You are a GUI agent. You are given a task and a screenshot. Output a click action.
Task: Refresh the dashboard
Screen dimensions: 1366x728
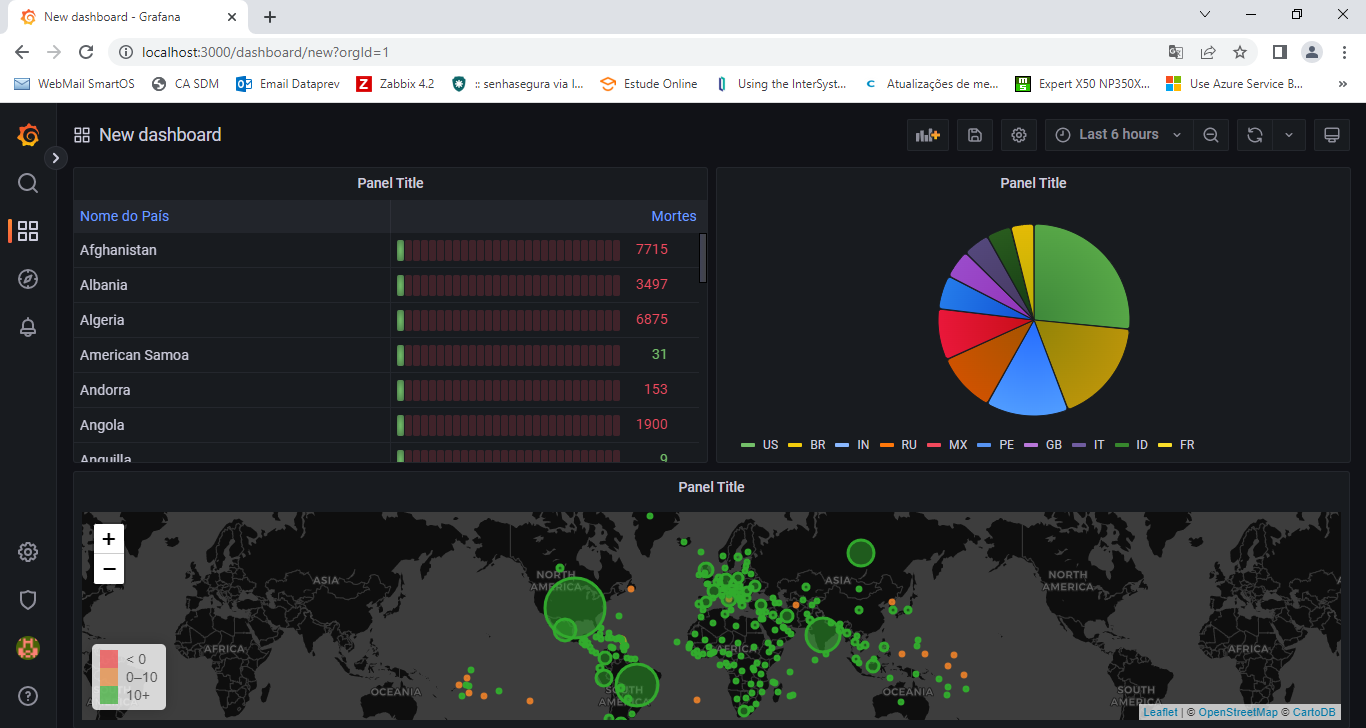tap(1254, 135)
